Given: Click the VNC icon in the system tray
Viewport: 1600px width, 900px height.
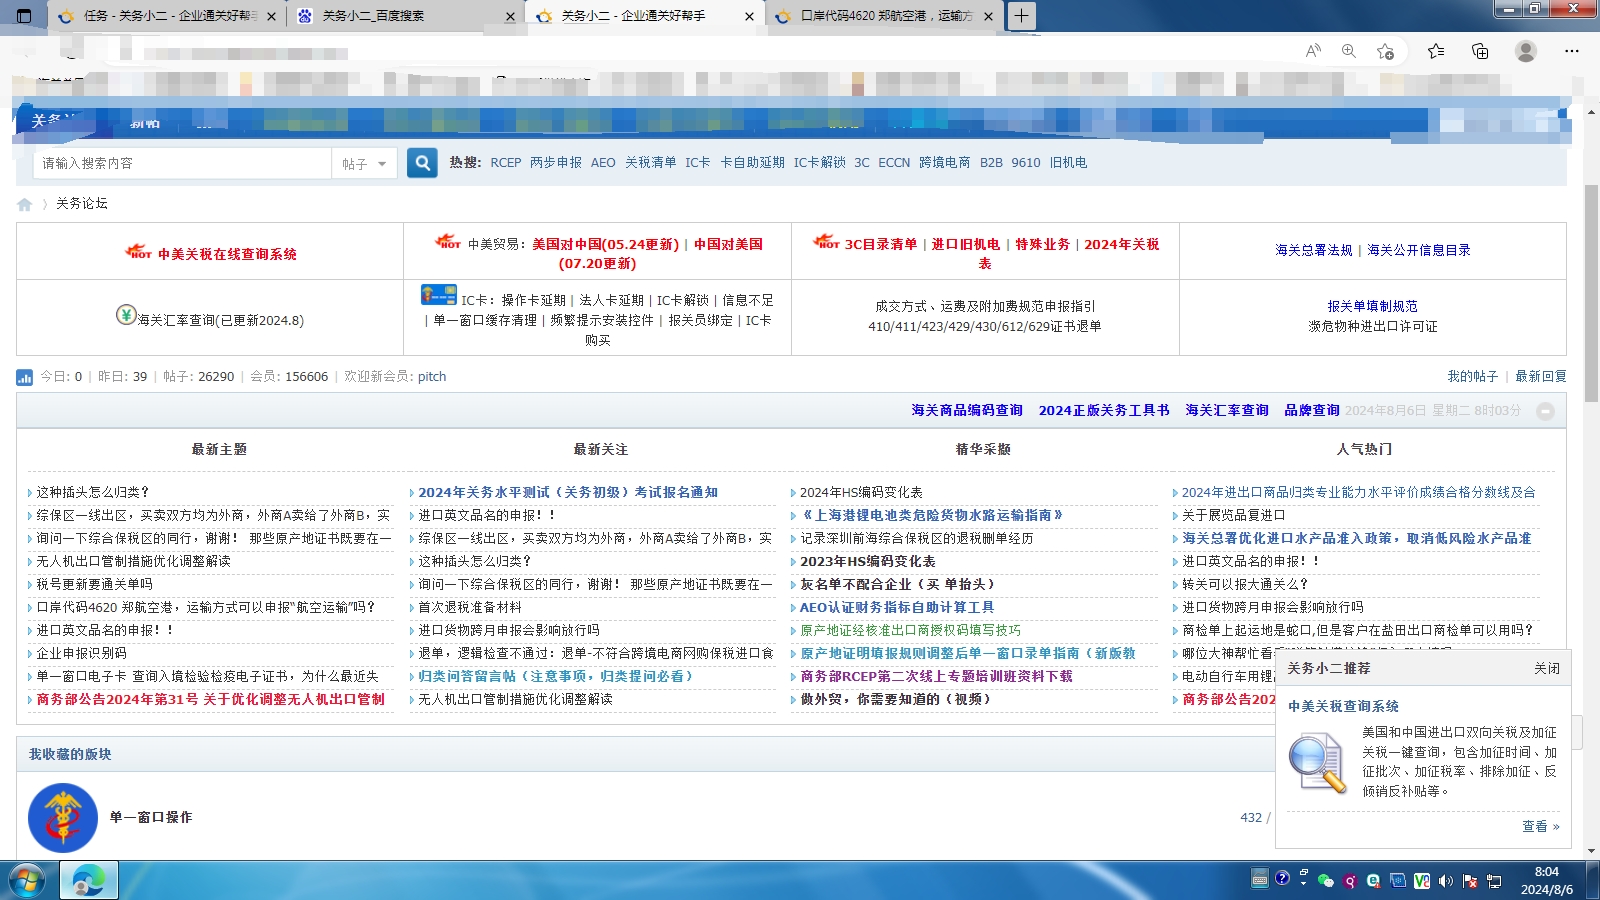Looking at the screenshot, I should pos(1422,881).
